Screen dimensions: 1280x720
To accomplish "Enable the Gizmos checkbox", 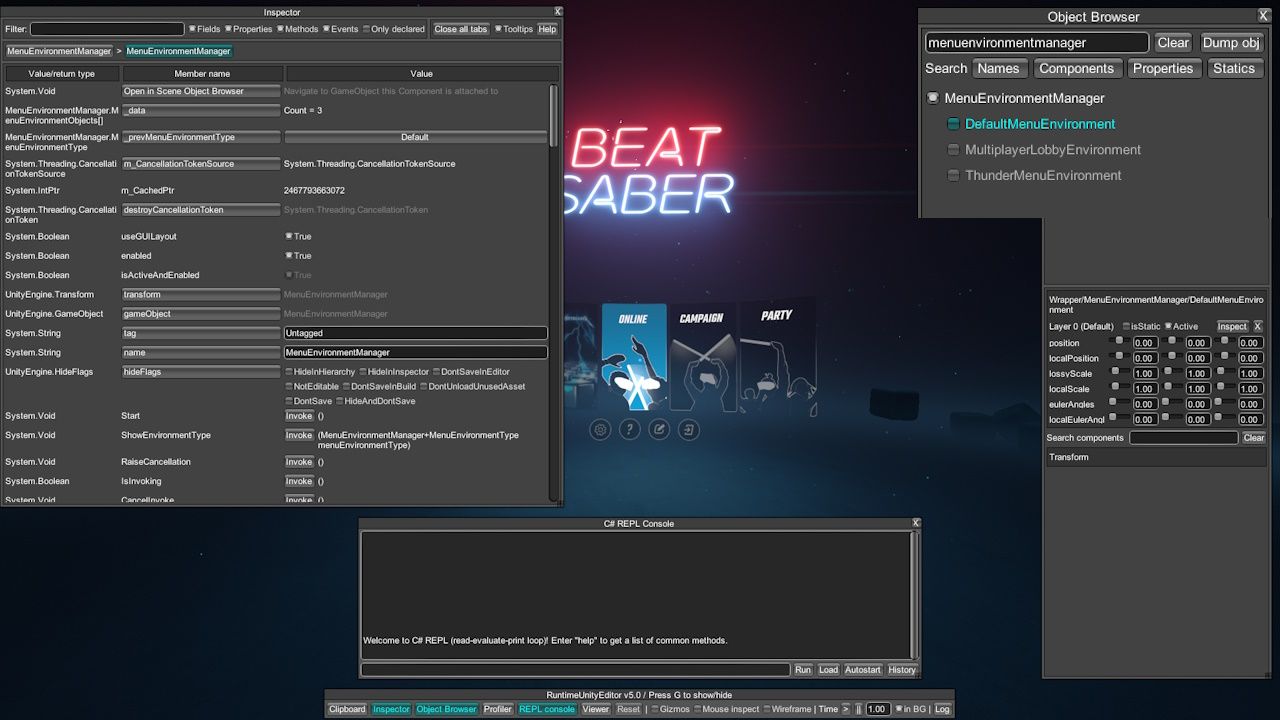I will (x=655, y=709).
